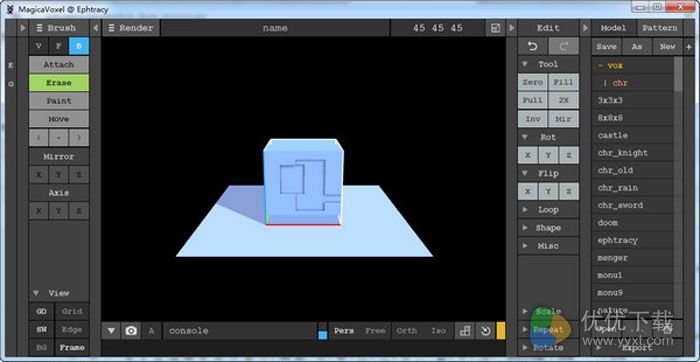Open the console options down-arrow
Screen dimensions: 700x362
click(x=111, y=331)
